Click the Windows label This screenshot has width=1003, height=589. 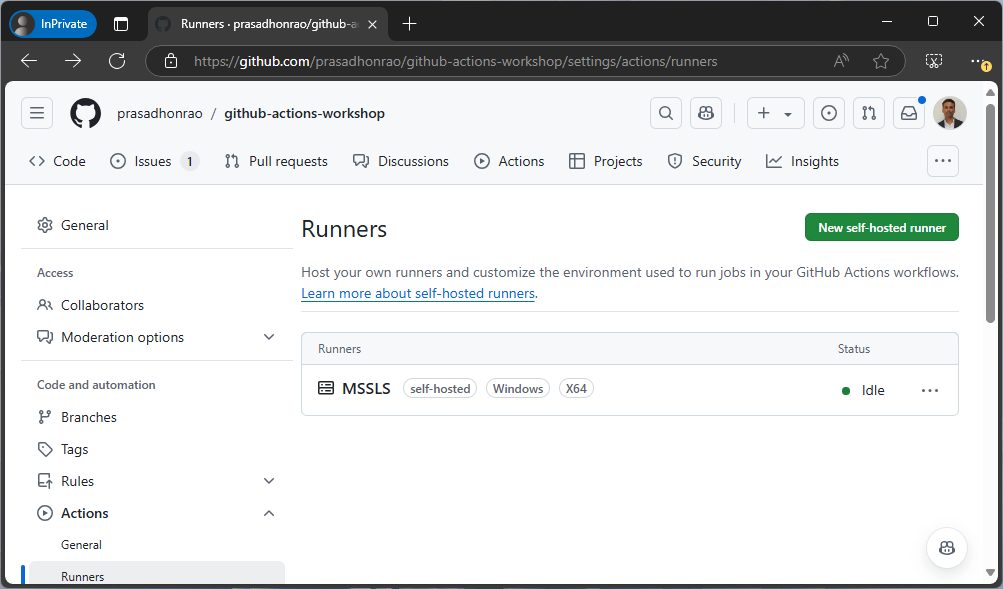coord(517,388)
